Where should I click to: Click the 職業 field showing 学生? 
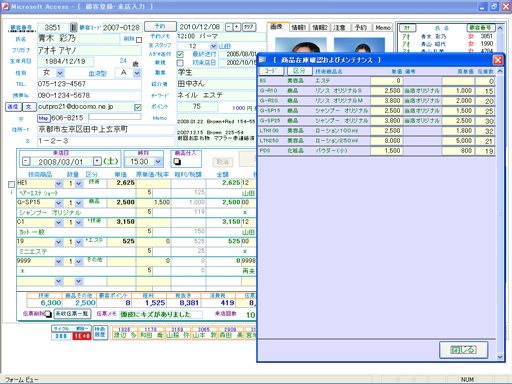pos(217,73)
